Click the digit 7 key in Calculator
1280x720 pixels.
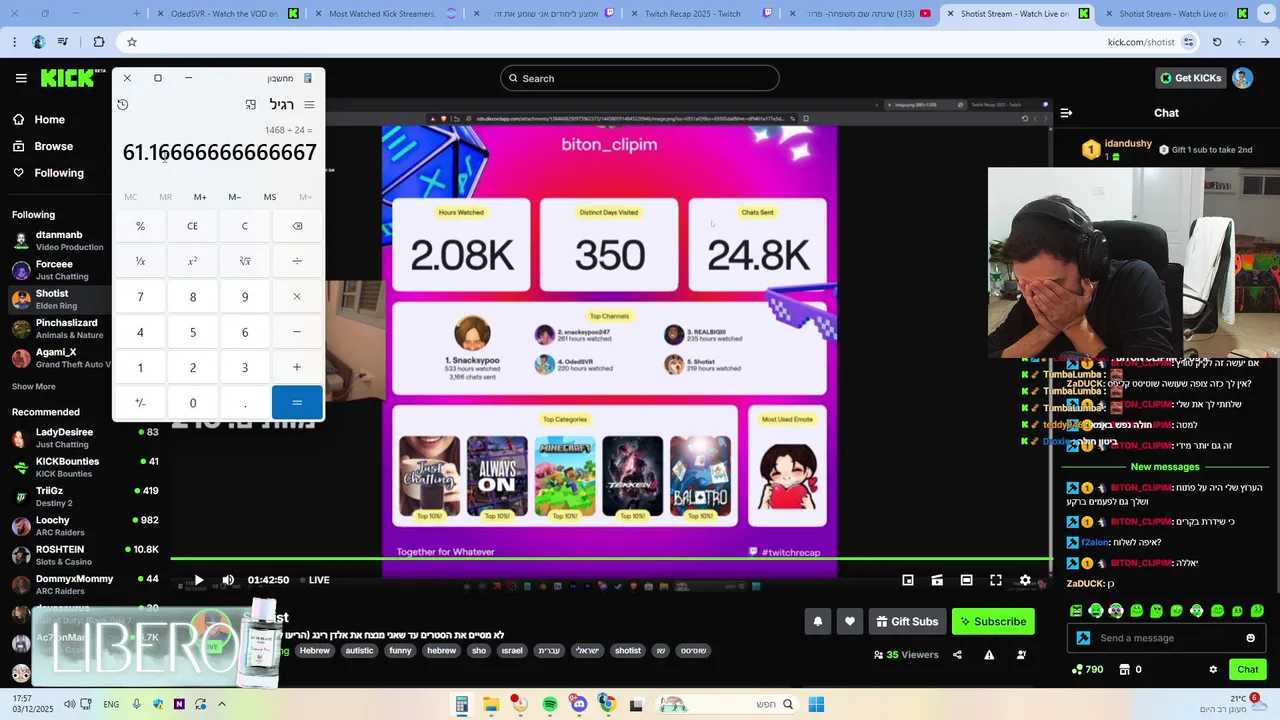pos(140,297)
